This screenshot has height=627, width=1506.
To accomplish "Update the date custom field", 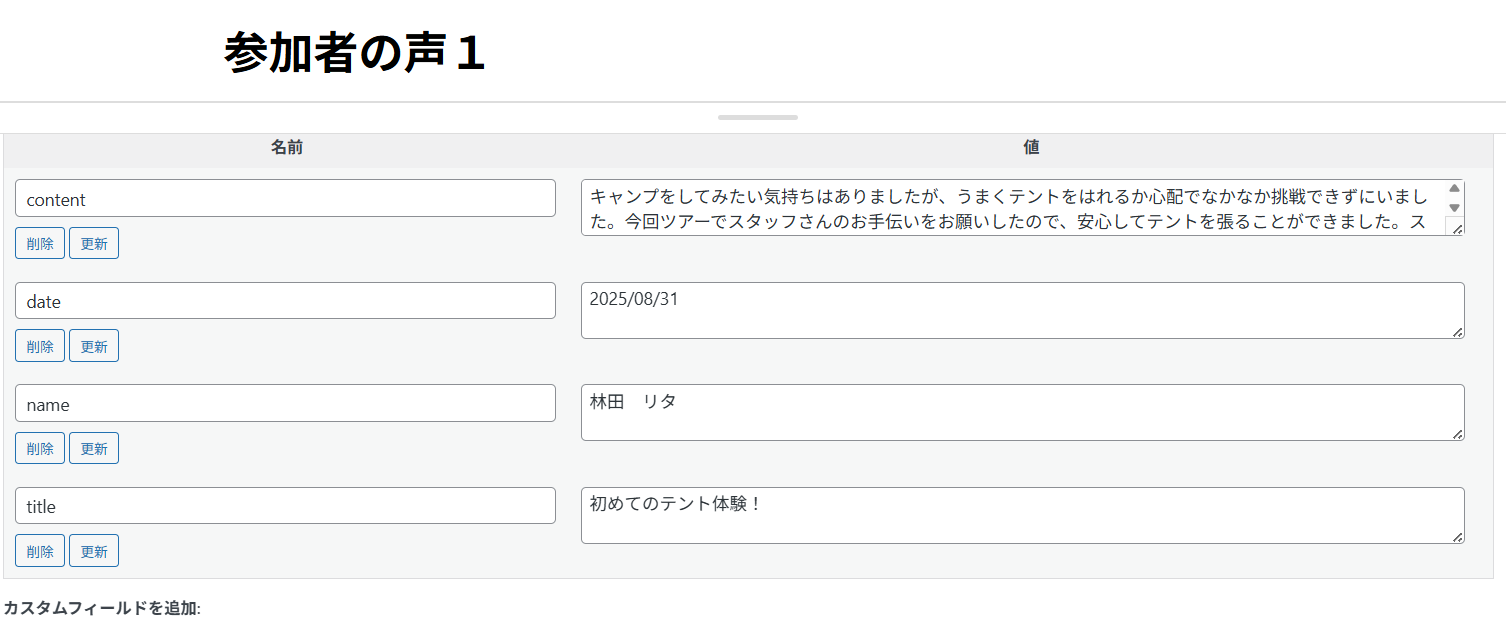I will (94, 346).
